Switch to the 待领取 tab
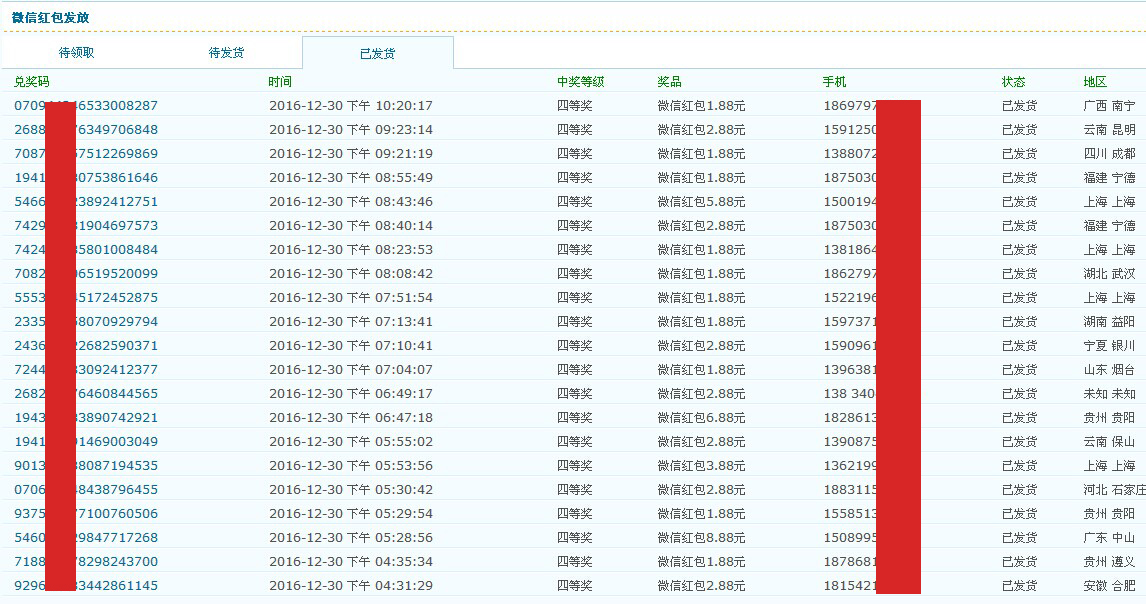 coord(77,53)
